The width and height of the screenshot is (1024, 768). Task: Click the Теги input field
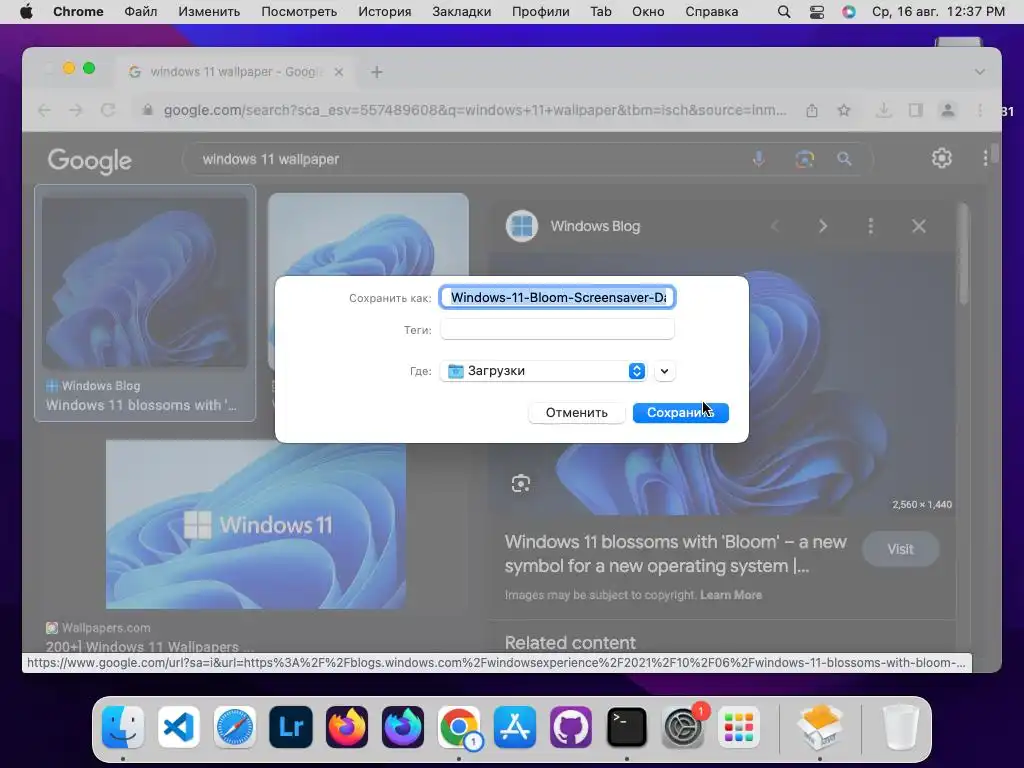point(557,329)
